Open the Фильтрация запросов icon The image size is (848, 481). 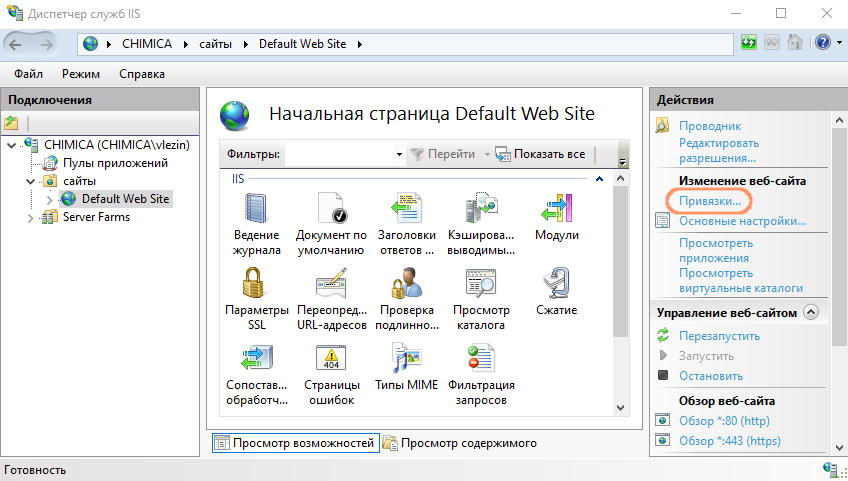point(481,360)
